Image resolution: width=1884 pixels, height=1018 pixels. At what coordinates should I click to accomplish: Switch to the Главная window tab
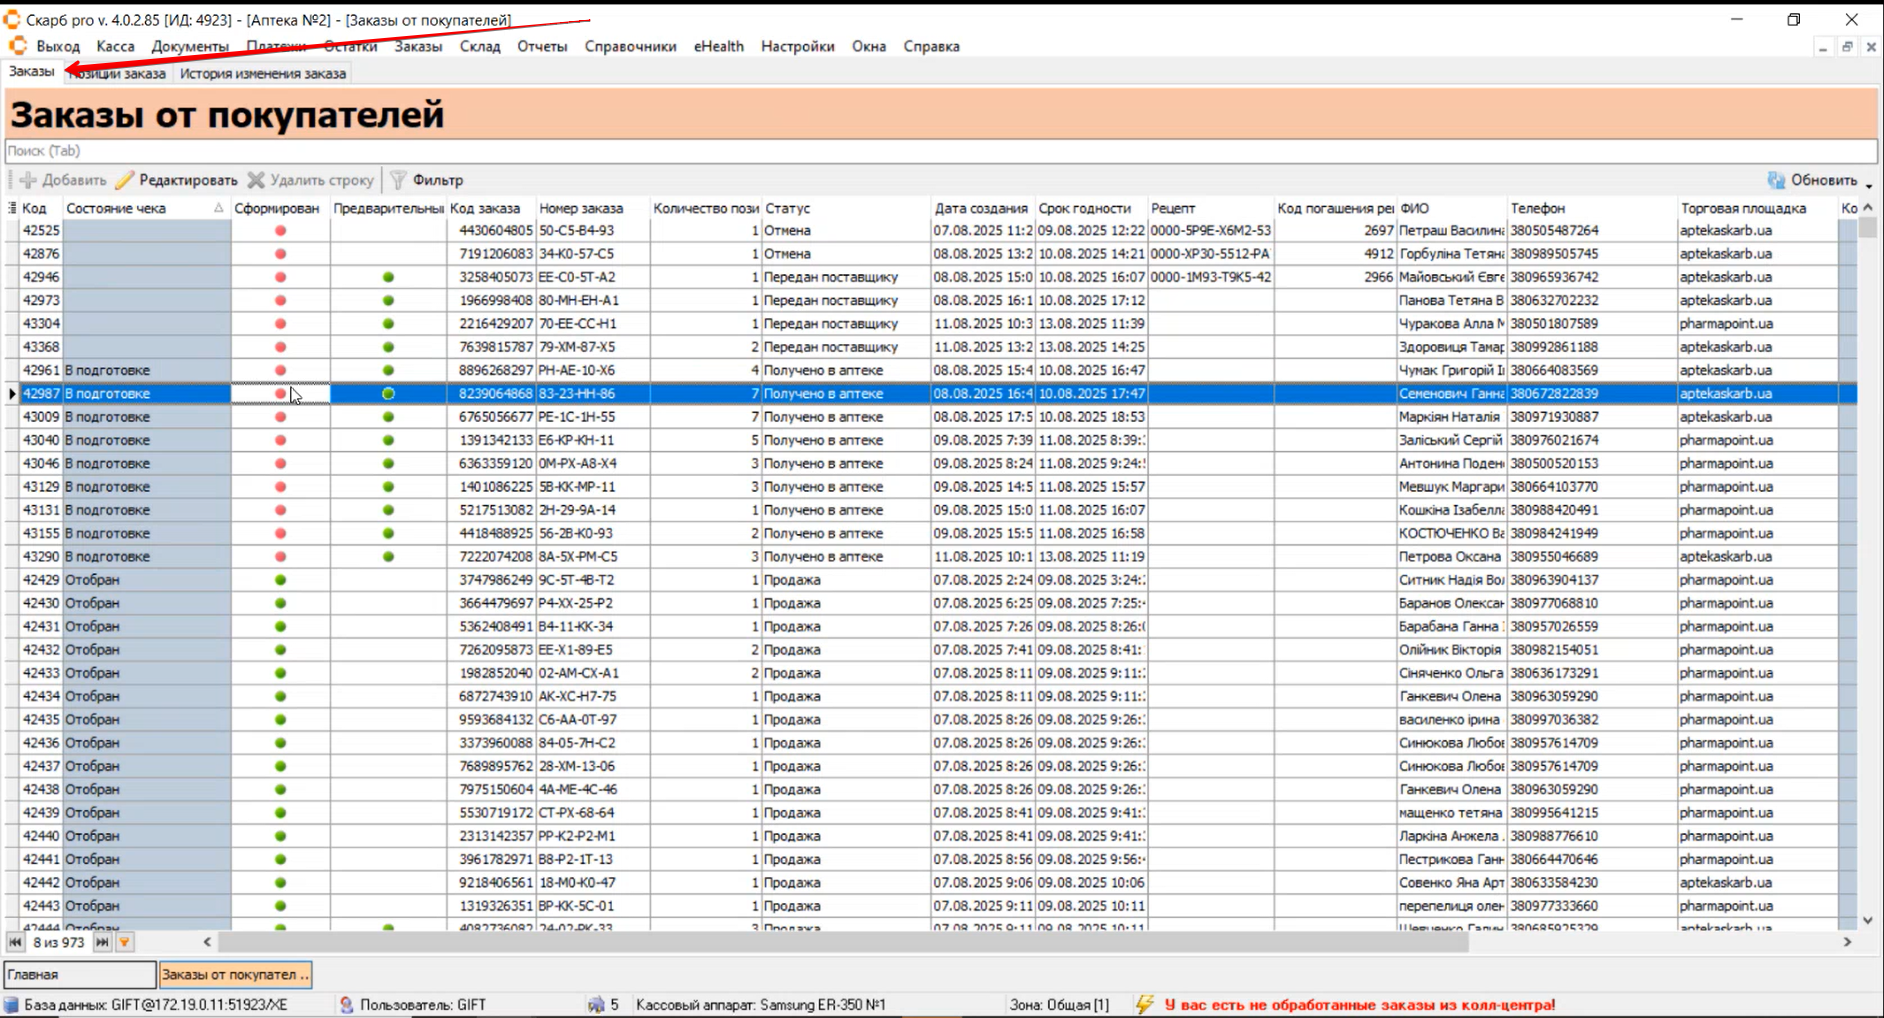(x=80, y=974)
